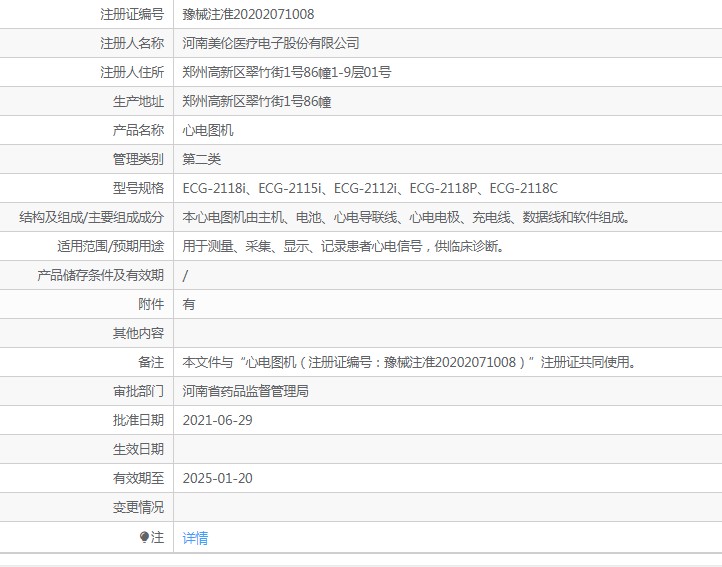722x567 pixels.
Task: Click the 注册证编号 label
Action: (x=132, y=14)
